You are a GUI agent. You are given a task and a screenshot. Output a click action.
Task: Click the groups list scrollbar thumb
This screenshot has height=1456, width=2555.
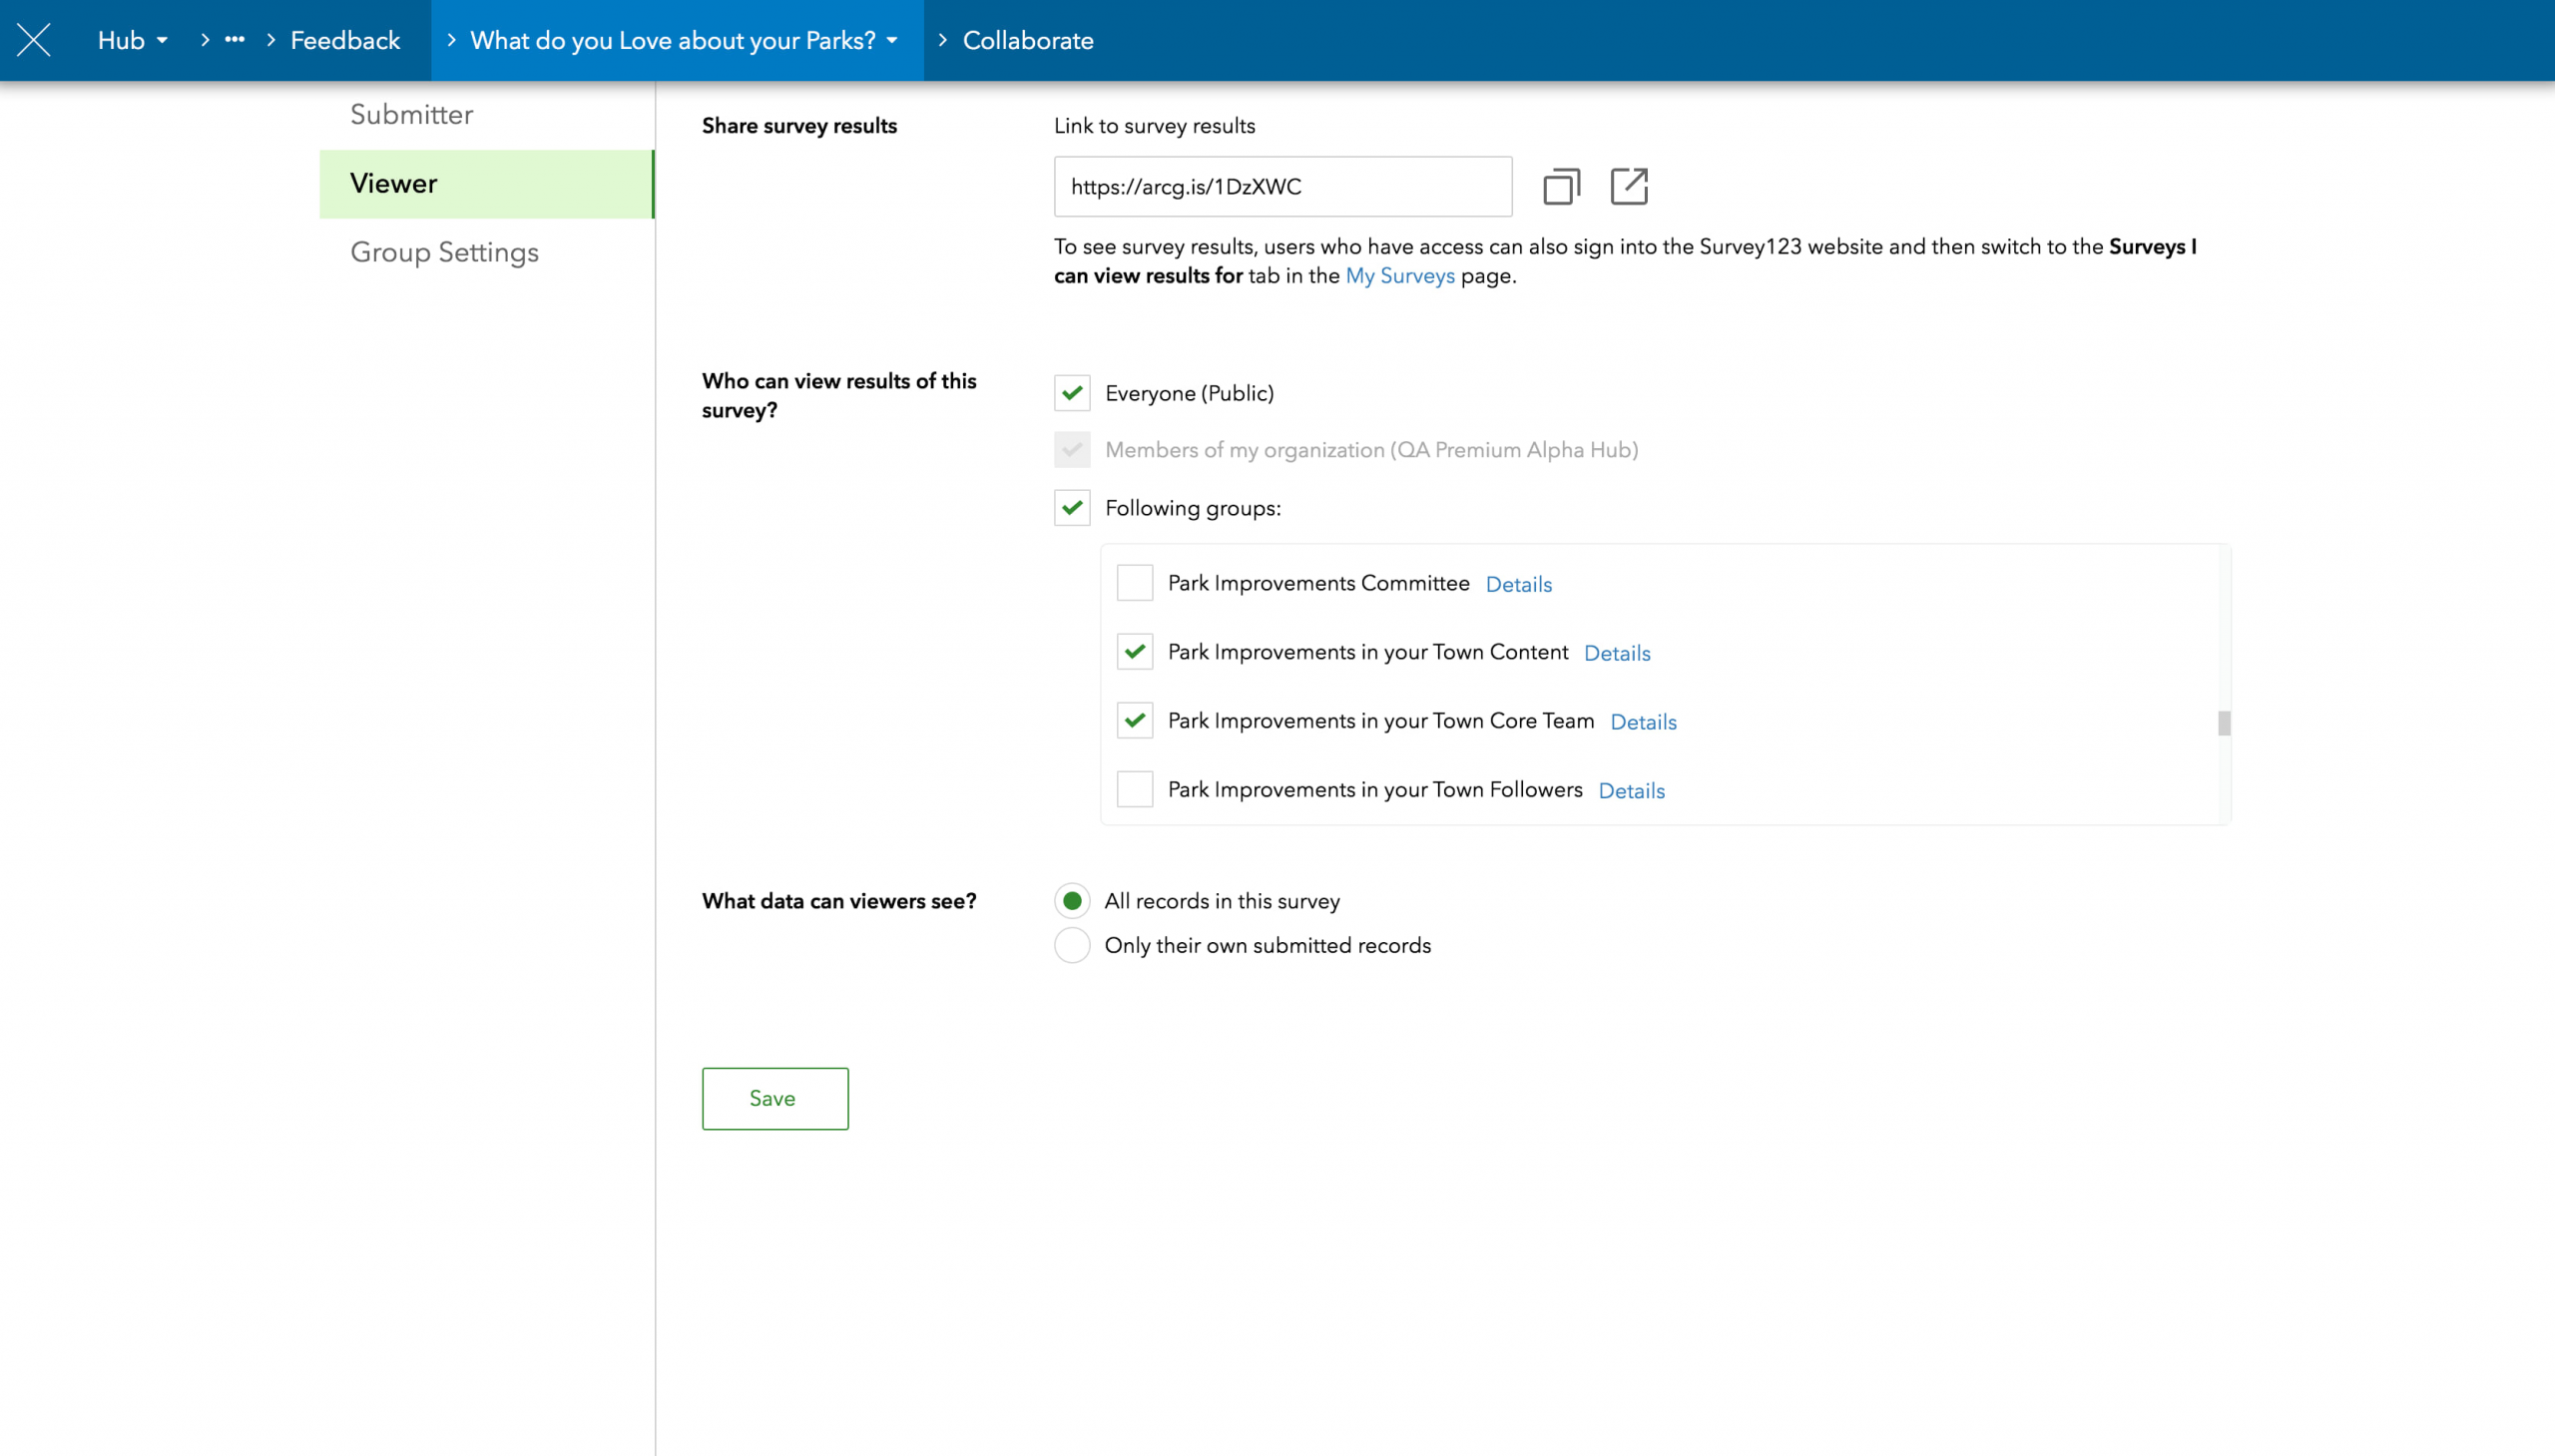tap(2223, 722)
